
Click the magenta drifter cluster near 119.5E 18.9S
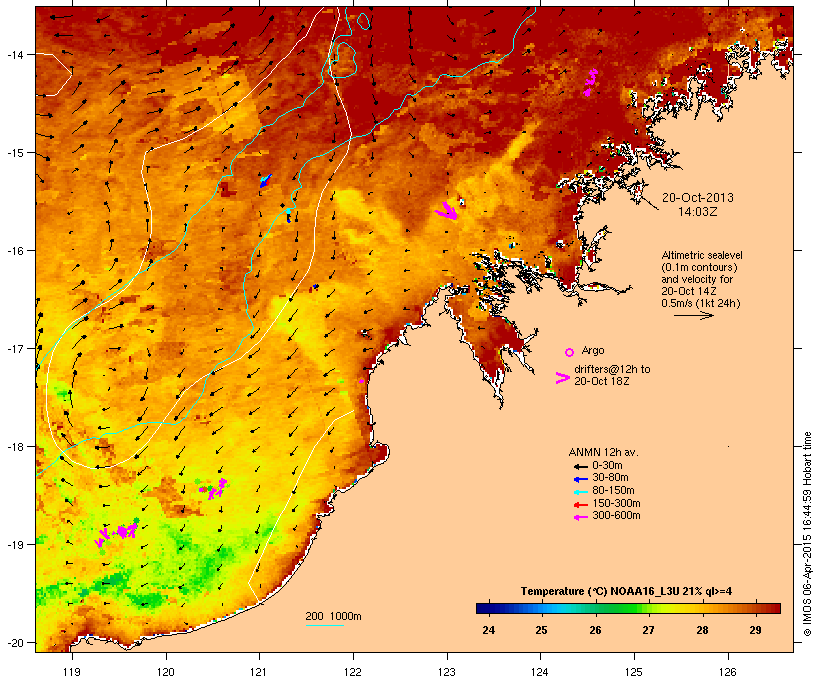coord(118,532)
